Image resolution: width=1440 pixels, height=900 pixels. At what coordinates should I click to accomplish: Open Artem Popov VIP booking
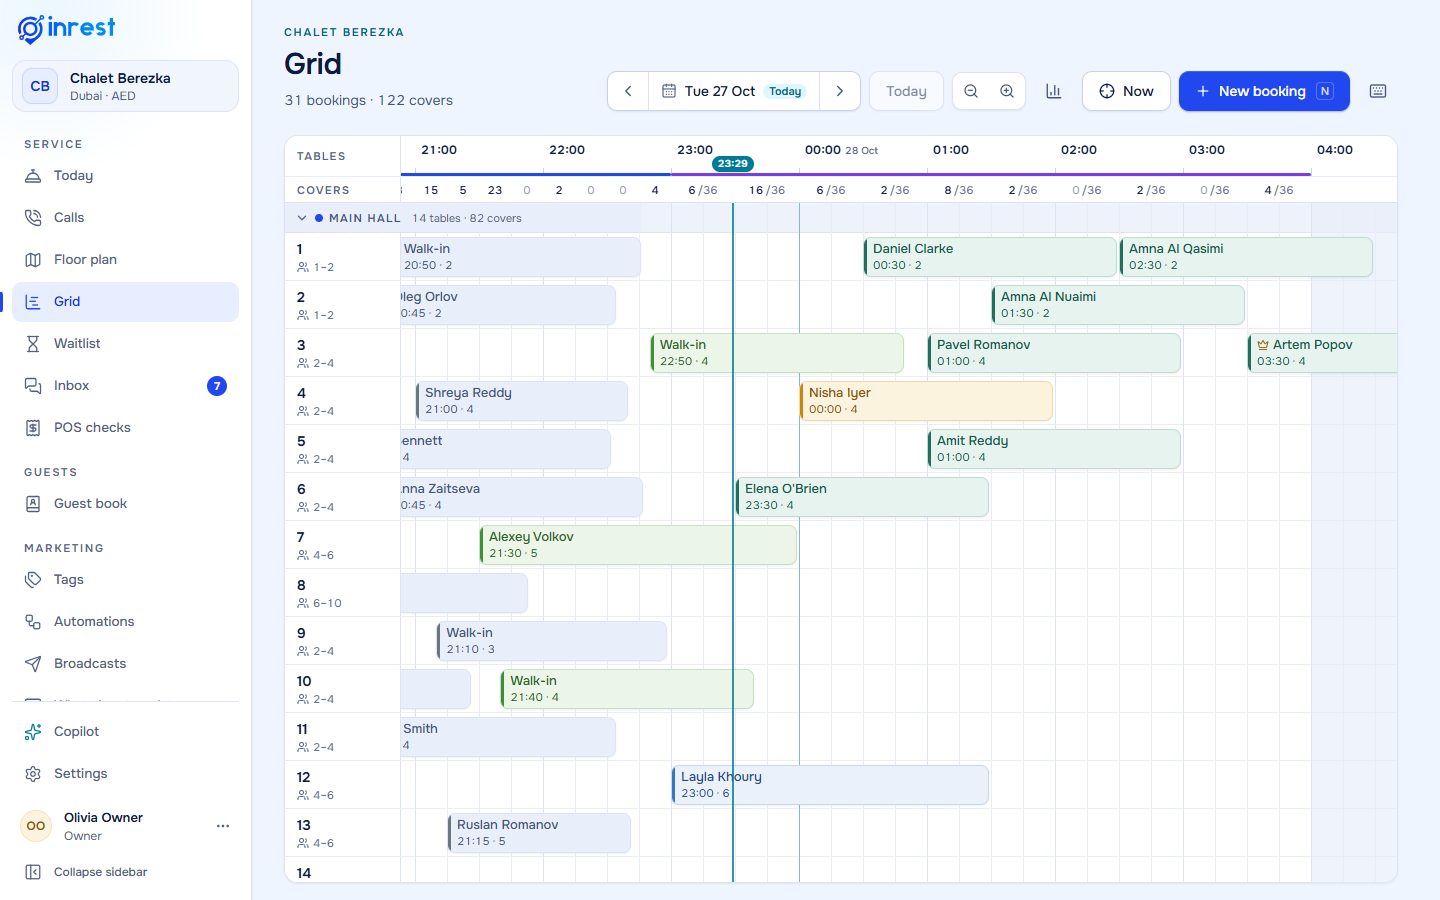point(1322,353)
